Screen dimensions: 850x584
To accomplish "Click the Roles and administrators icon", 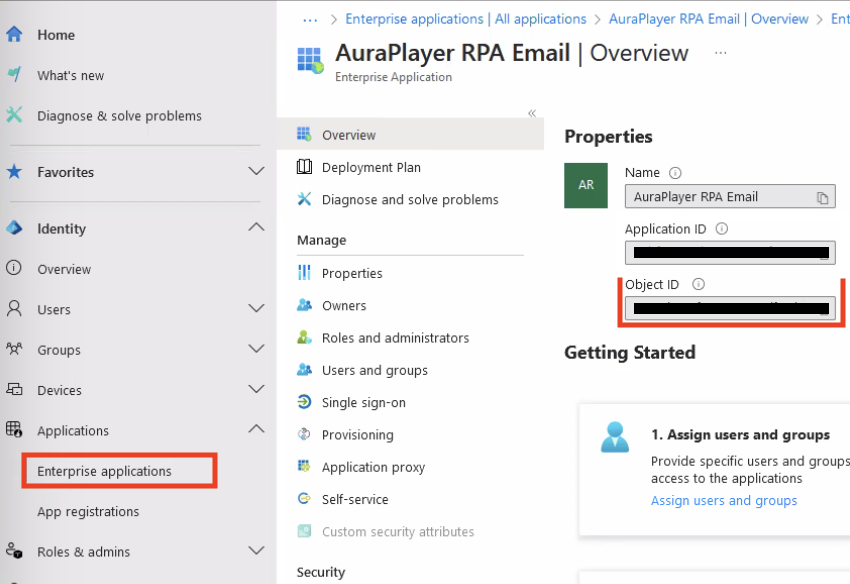I will pos(304,337).
